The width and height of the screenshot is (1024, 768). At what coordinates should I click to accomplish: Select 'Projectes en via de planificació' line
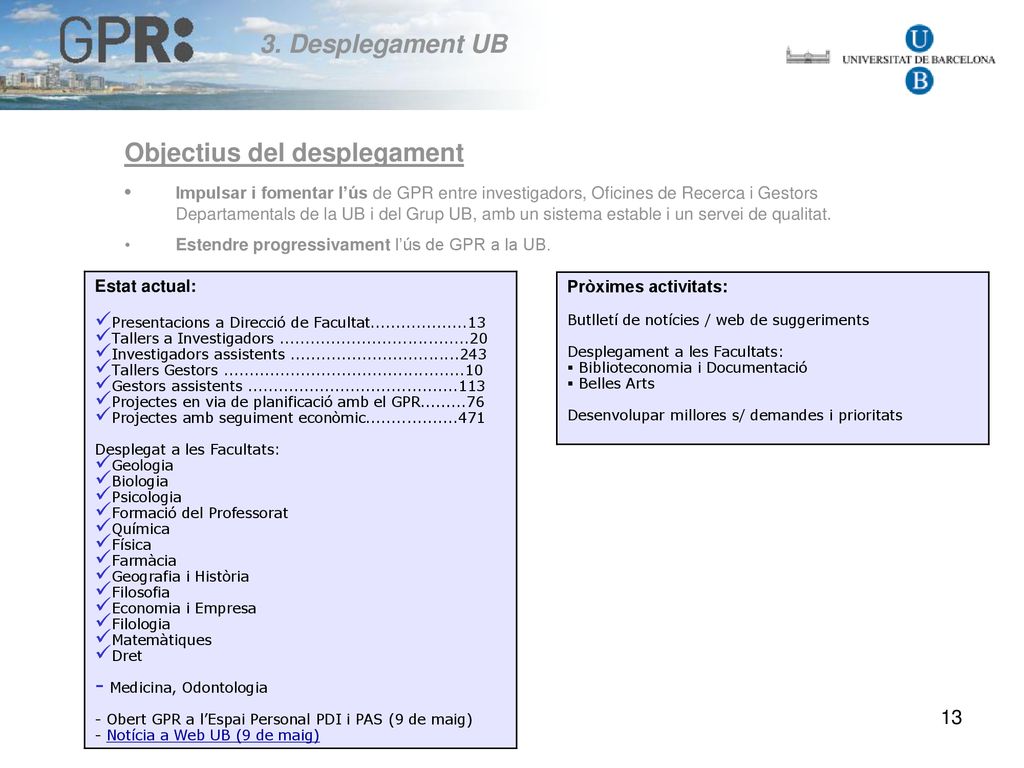[x=298, y=402]
